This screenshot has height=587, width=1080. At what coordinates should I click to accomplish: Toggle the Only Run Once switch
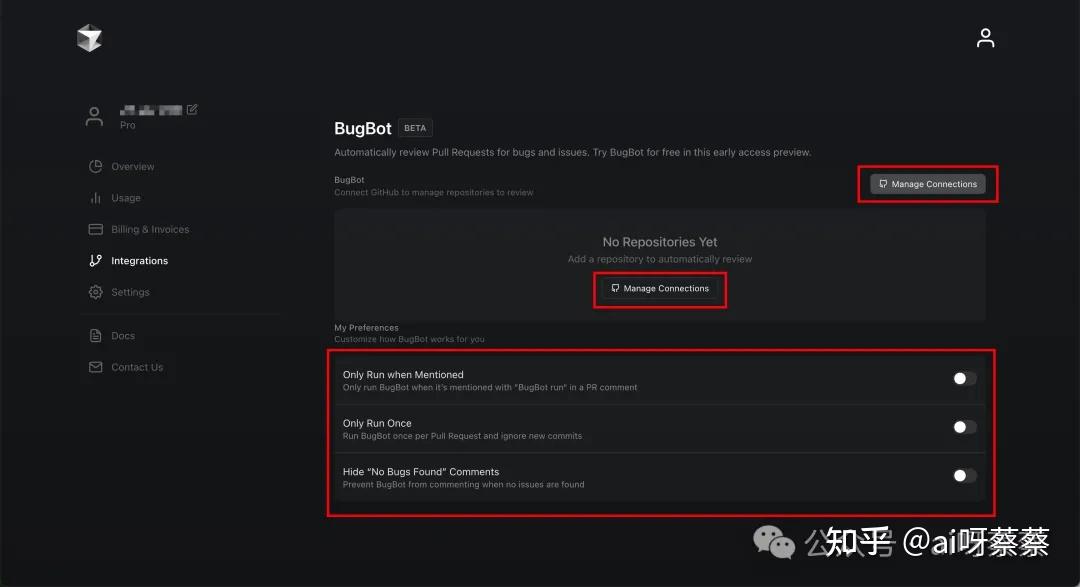point(964,427)
